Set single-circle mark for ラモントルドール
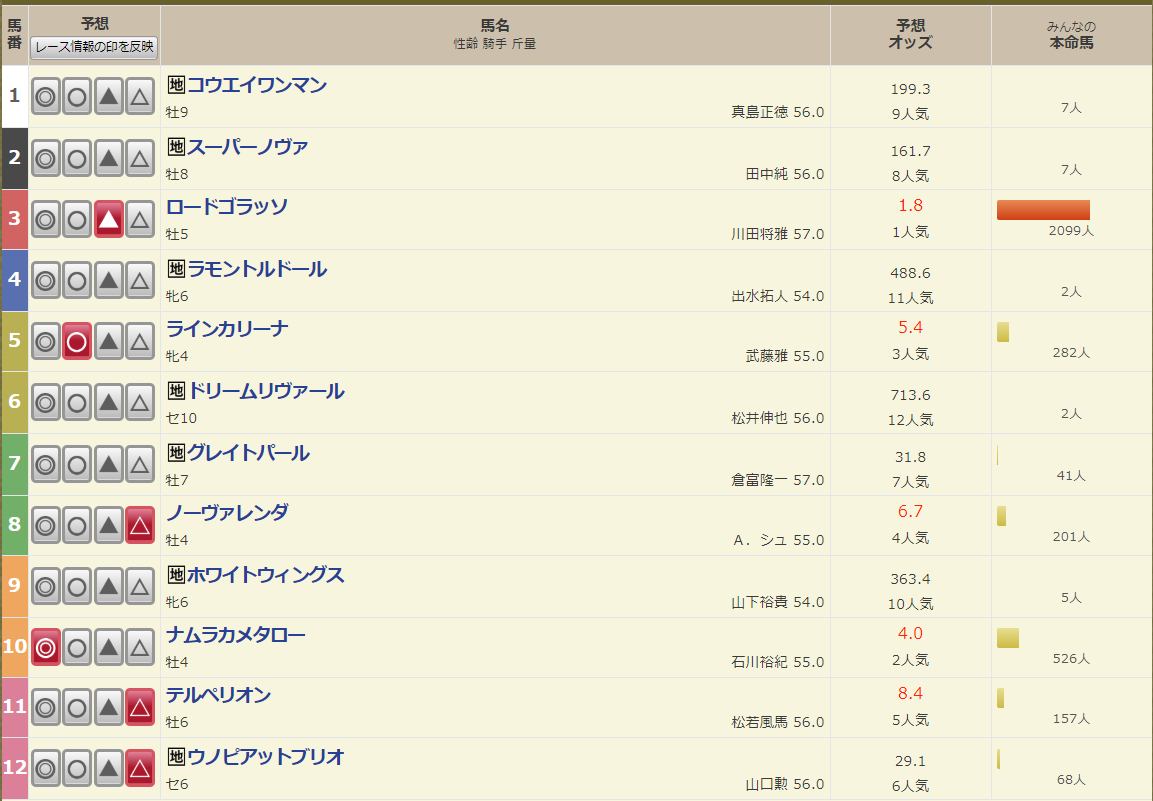This screenshot has height=801, width=1153. 77,280
